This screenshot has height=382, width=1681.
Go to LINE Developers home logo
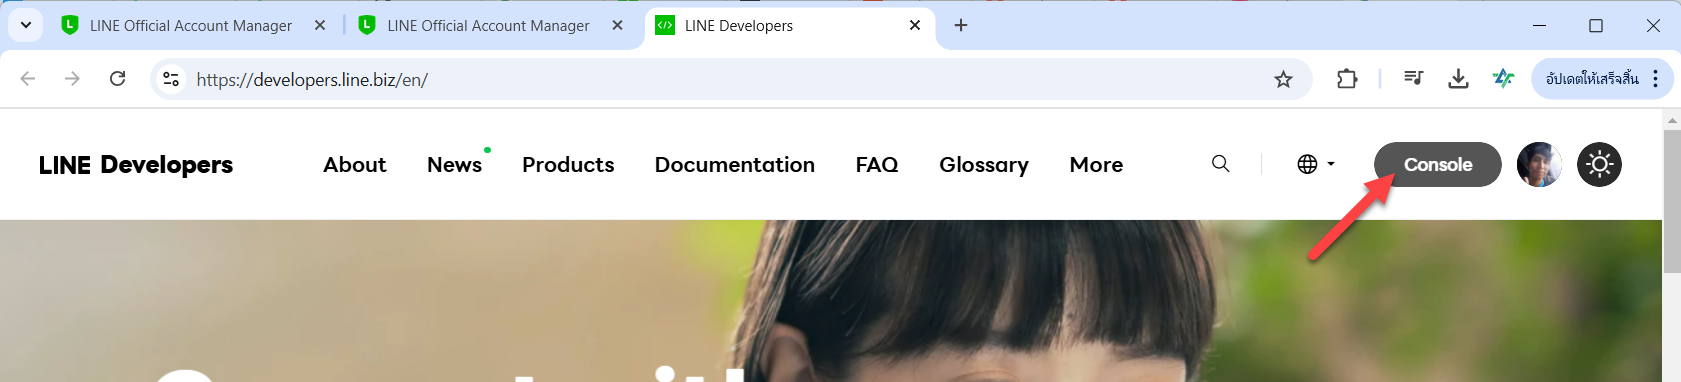pos(136,165)
